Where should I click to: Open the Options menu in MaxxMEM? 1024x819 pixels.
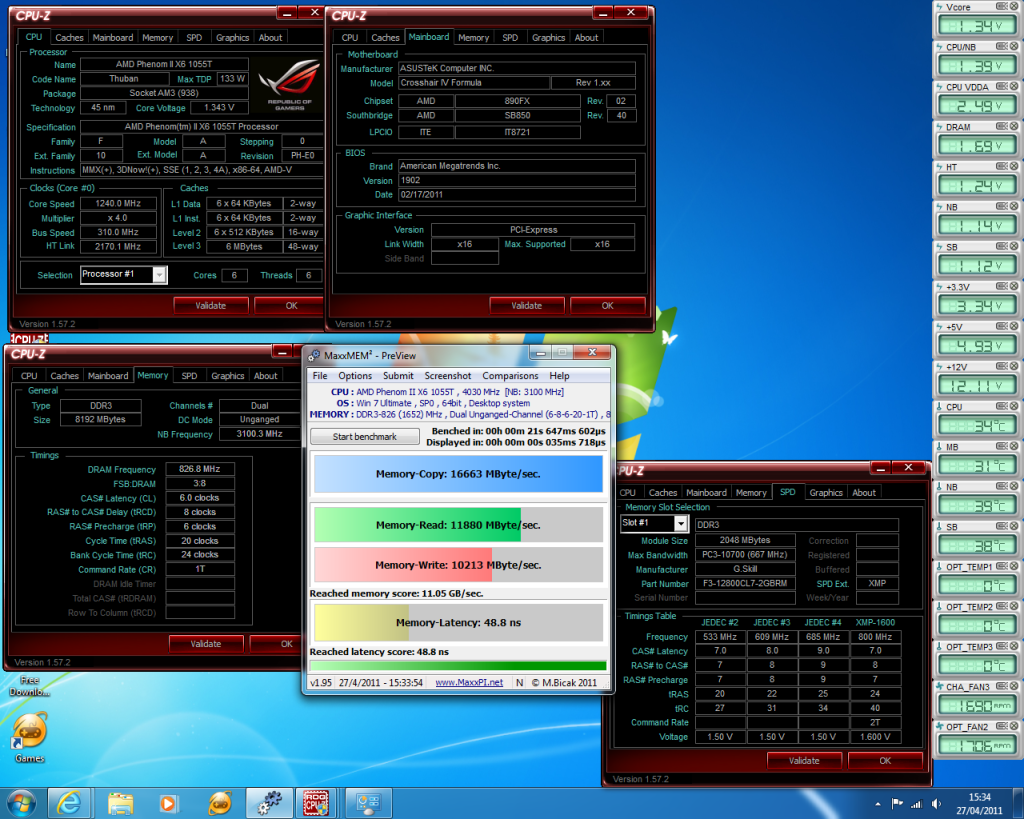coord(355,376)
